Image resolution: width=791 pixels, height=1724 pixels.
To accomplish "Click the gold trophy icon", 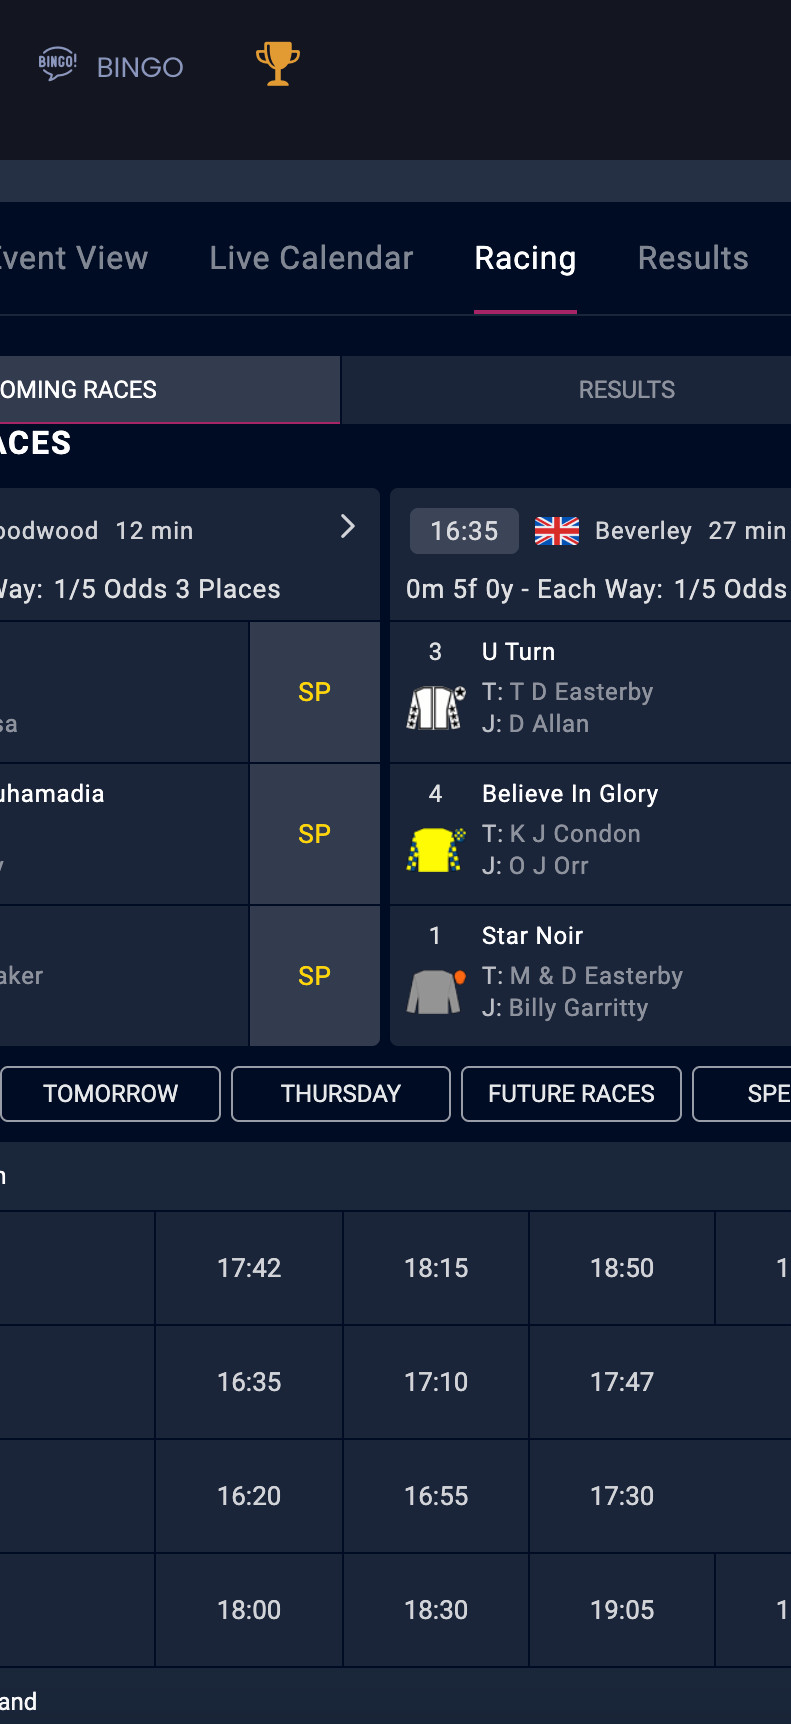I will [277, 64].
